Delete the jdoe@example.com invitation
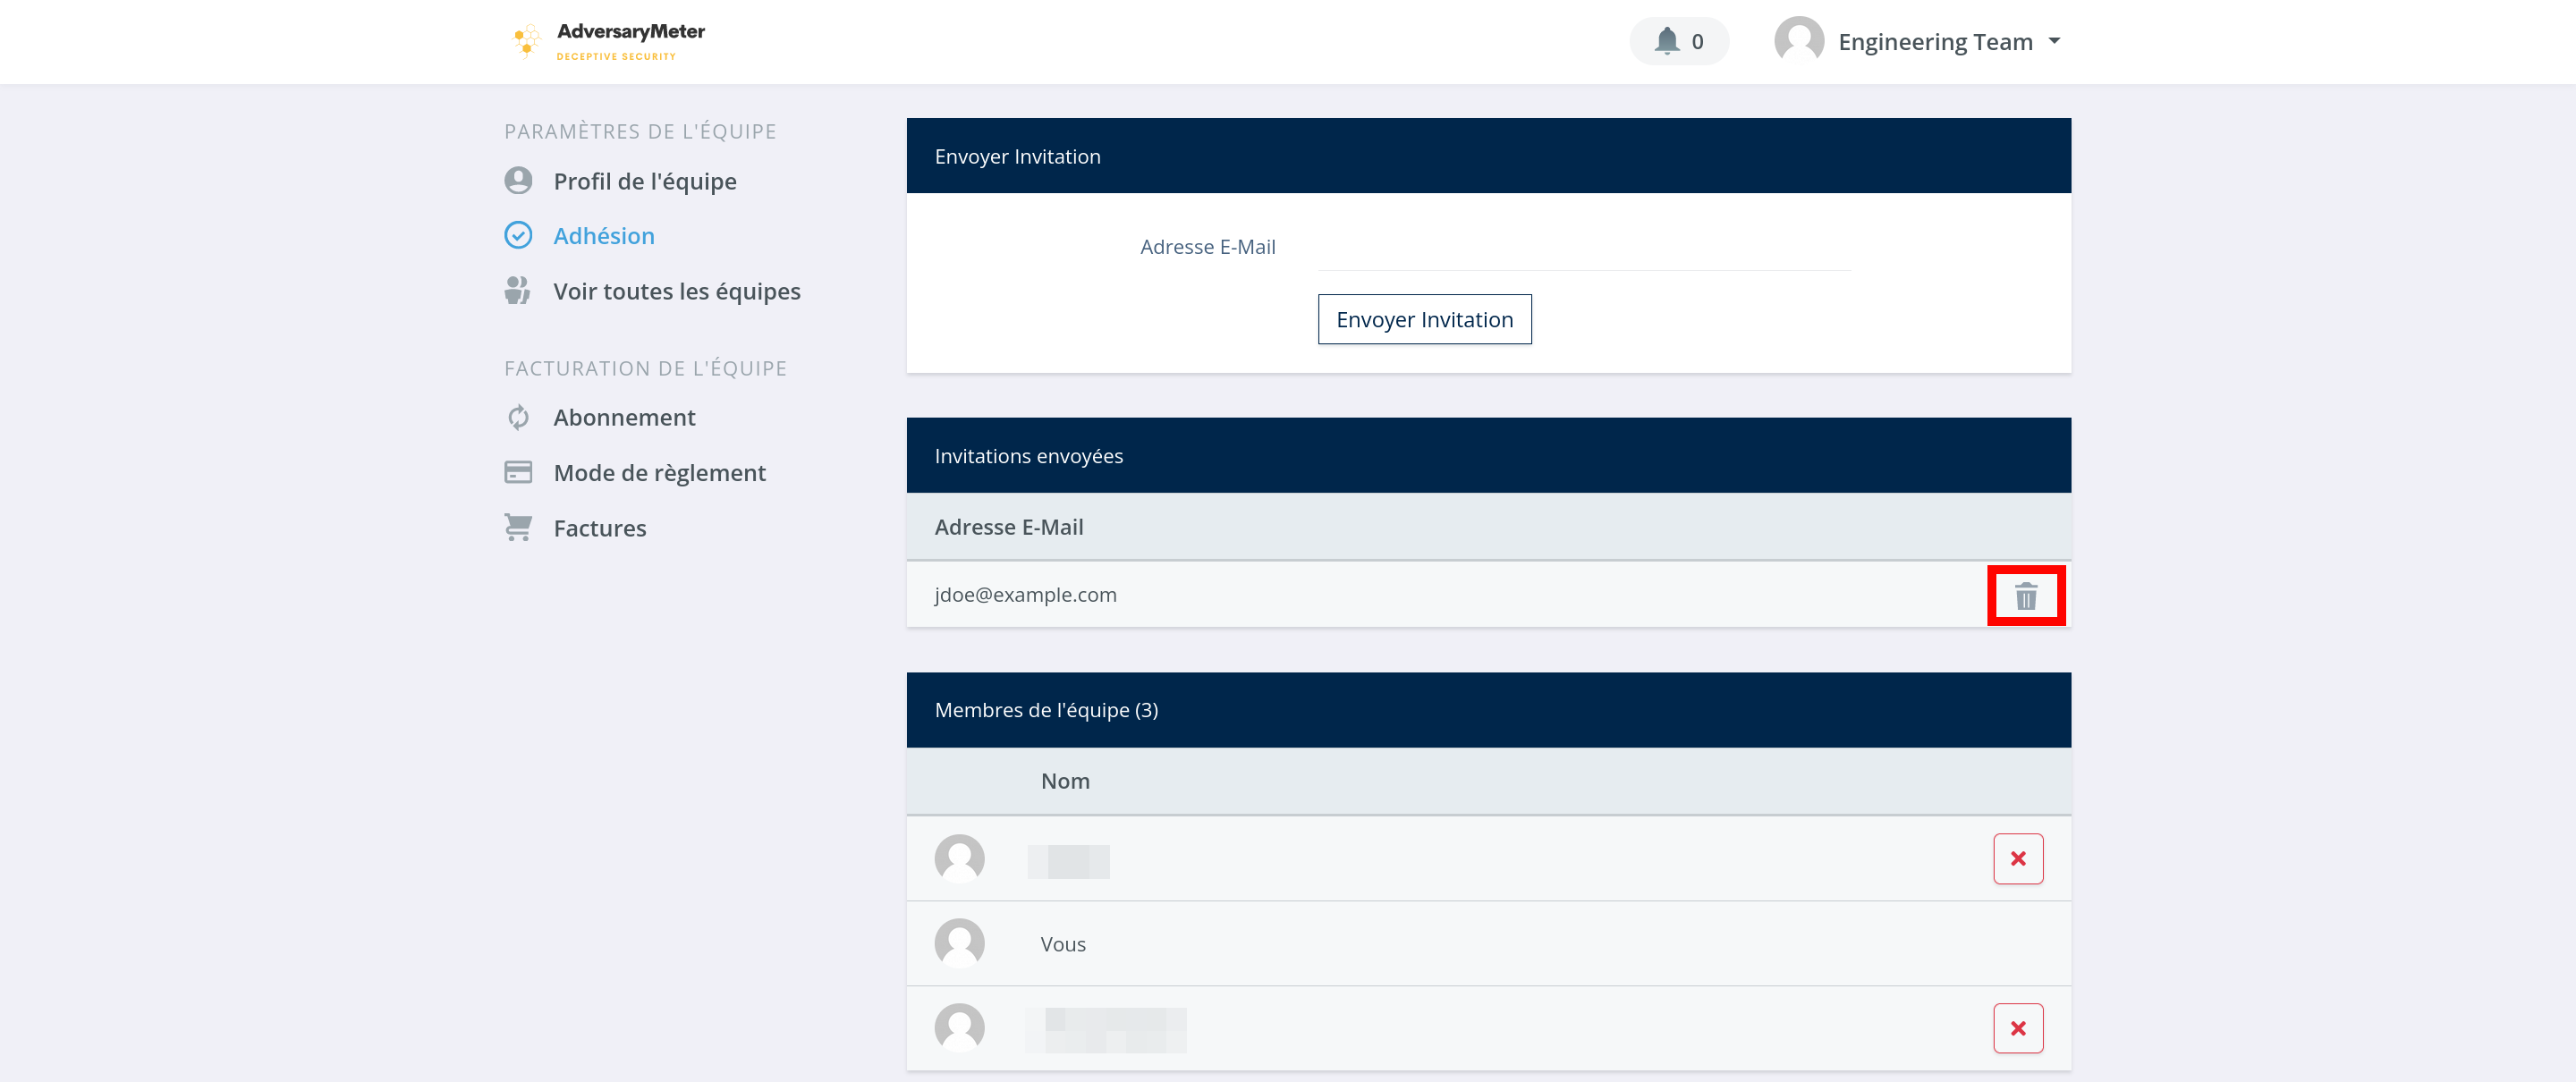Viewport: 2576px width, 1082px height. coord(2025,596)
